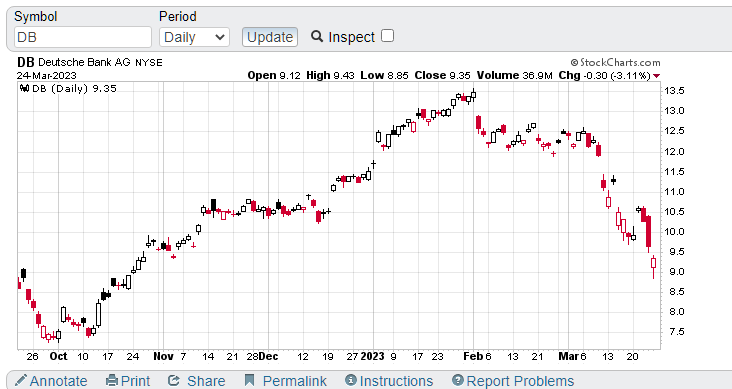This screenshot has width=732, height=389.
Task: Click the 10.0 price axis label
Action: point(674,232)
